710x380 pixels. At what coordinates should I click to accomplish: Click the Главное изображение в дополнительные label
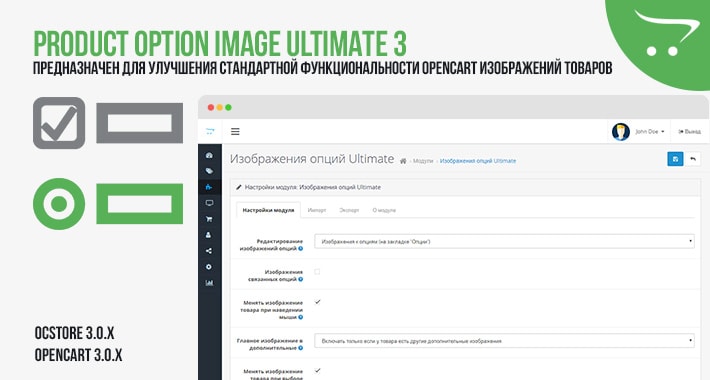270,344
